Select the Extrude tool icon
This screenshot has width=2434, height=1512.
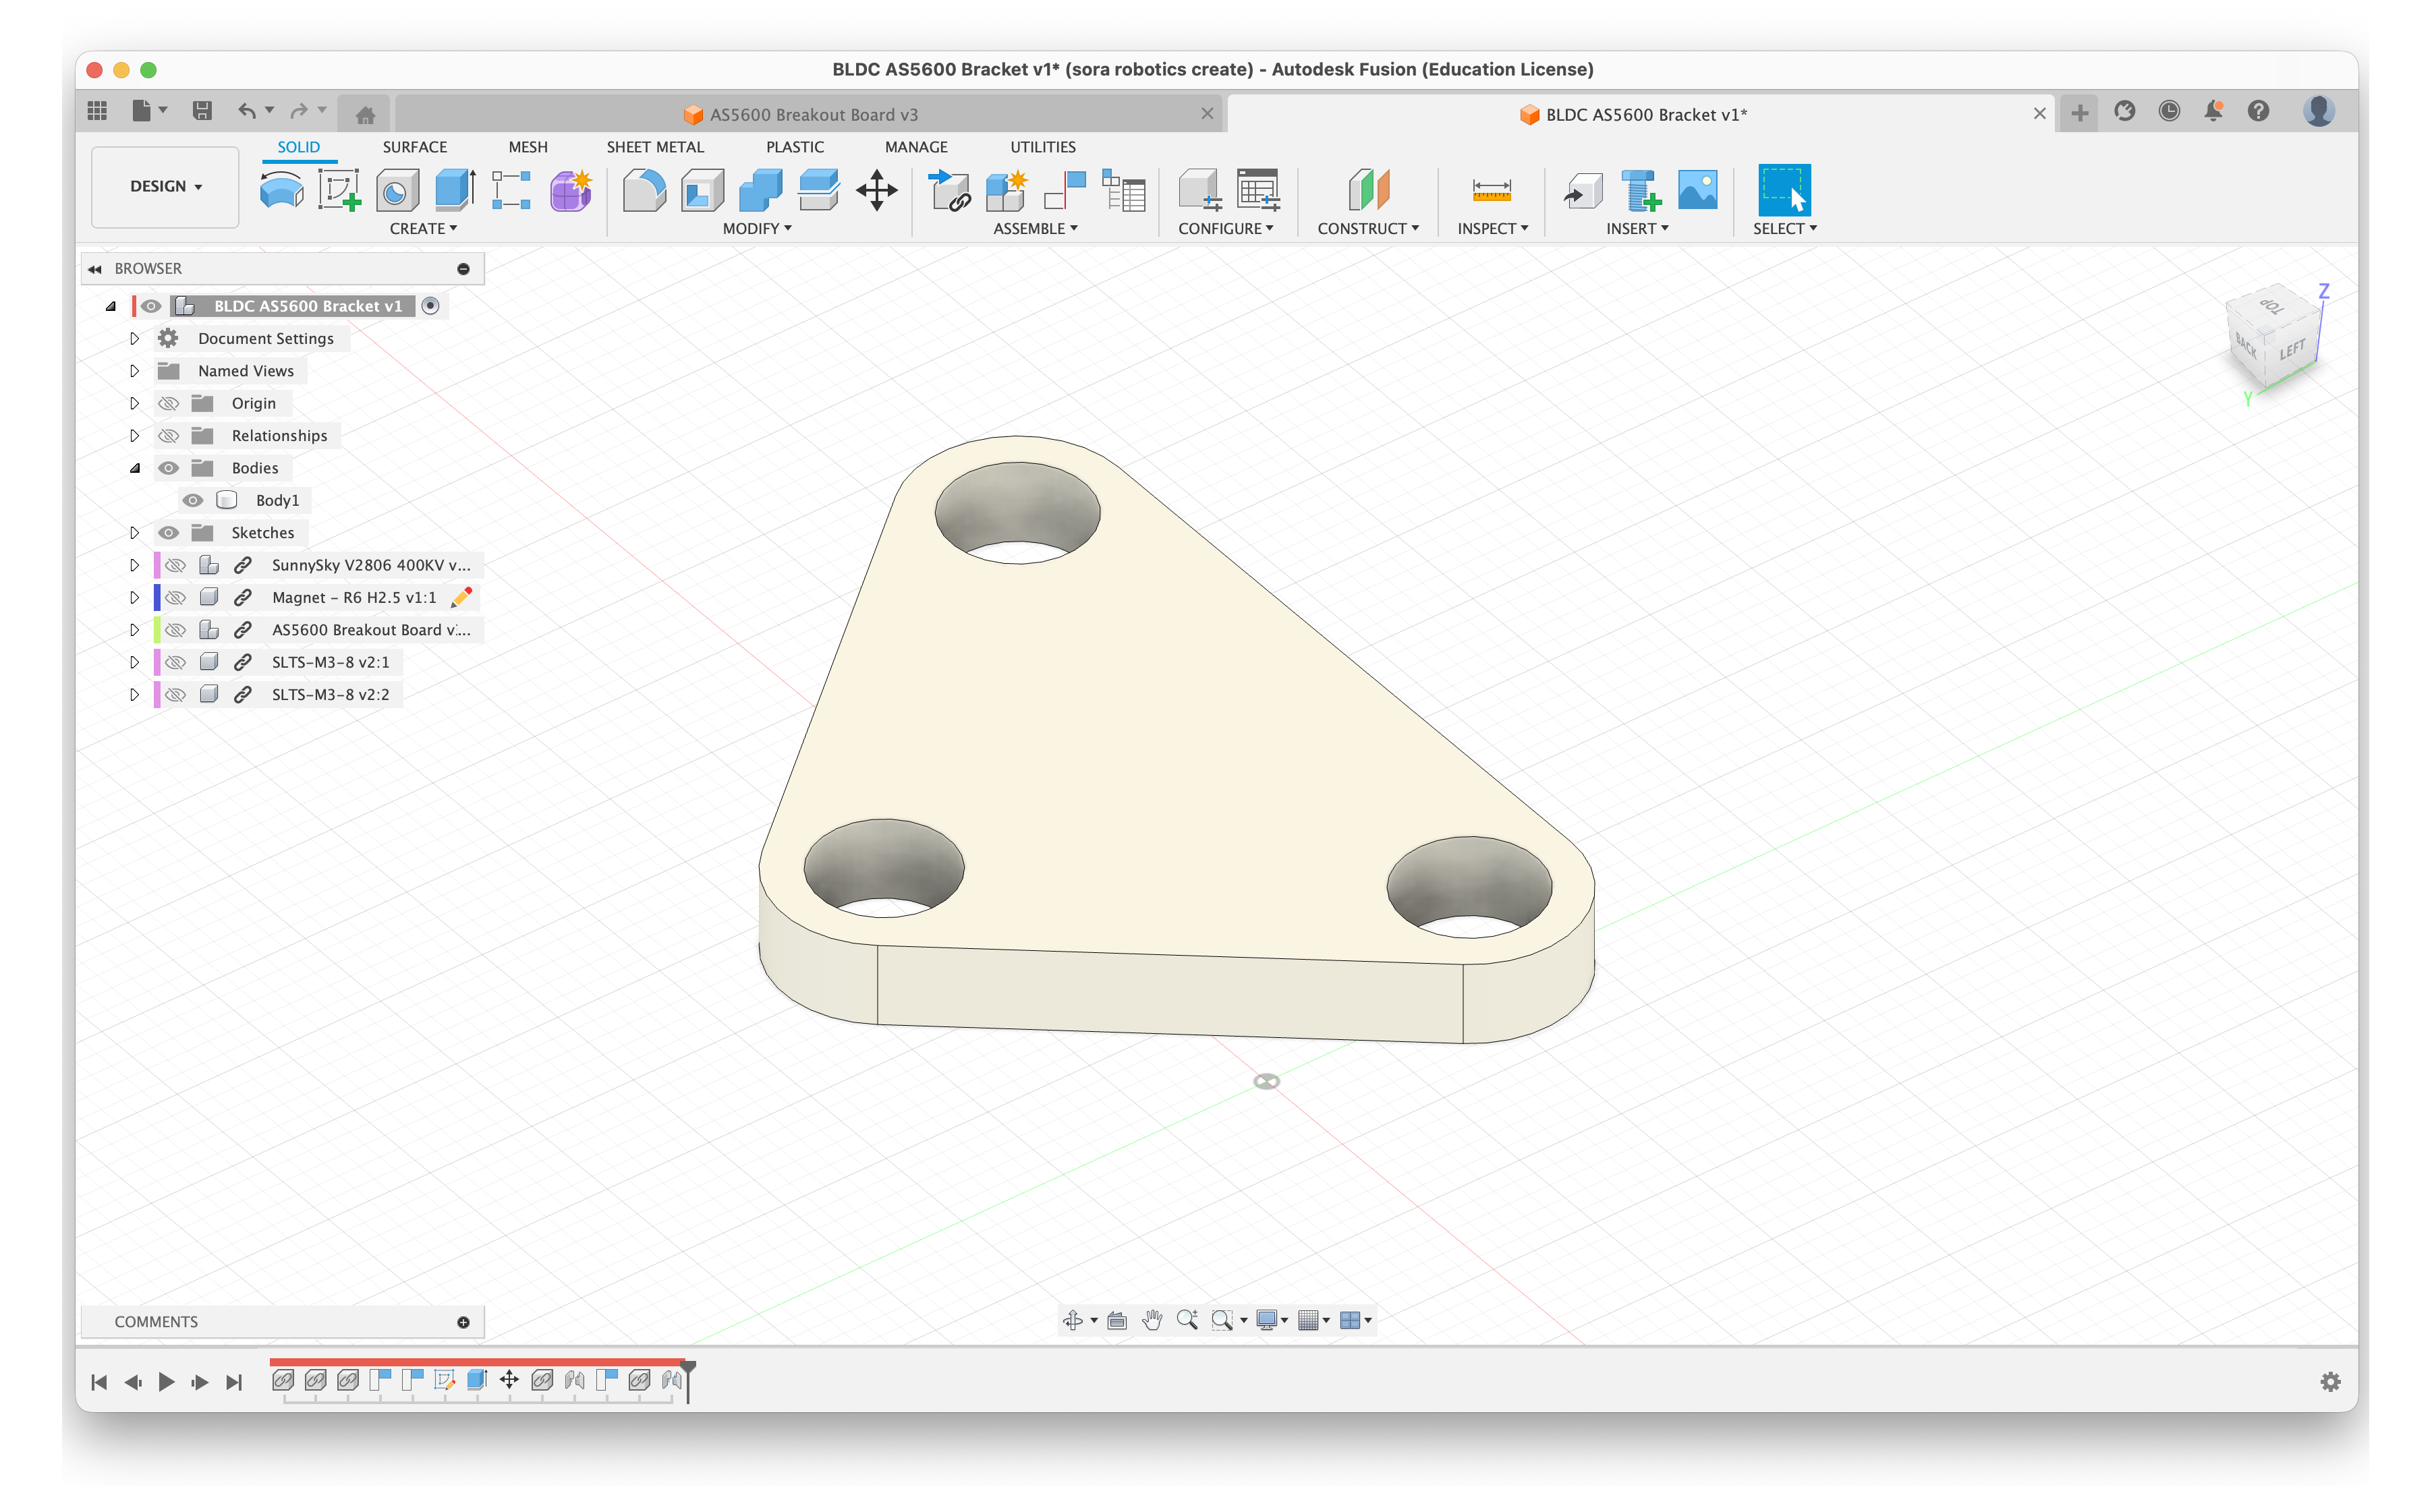455,189
